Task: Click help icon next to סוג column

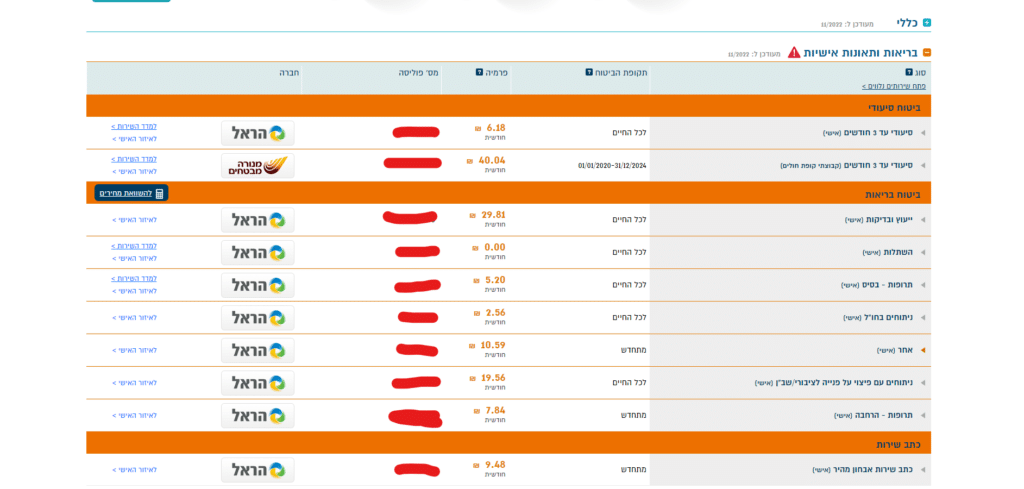Action: point(909,72)
